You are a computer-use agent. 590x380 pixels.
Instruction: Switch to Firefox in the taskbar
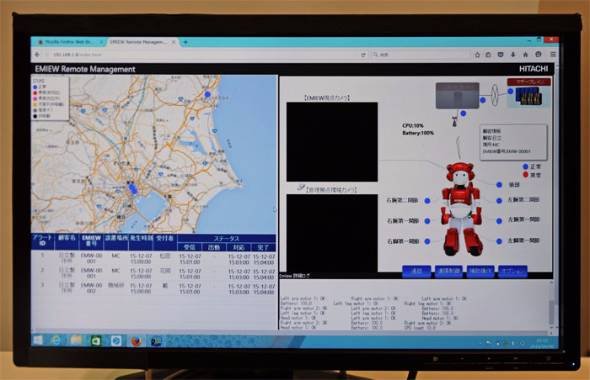pyautogui.click(x=136, y=341)
